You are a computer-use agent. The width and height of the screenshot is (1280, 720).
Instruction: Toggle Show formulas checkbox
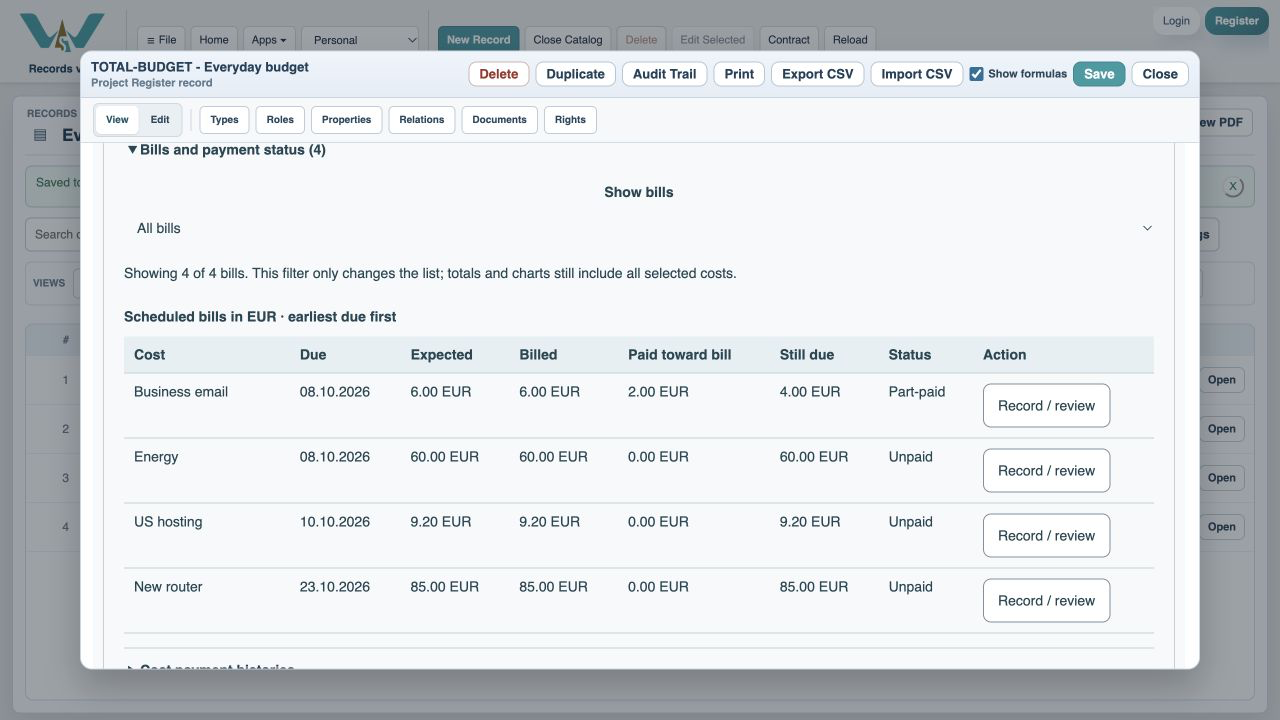point(976,74)
